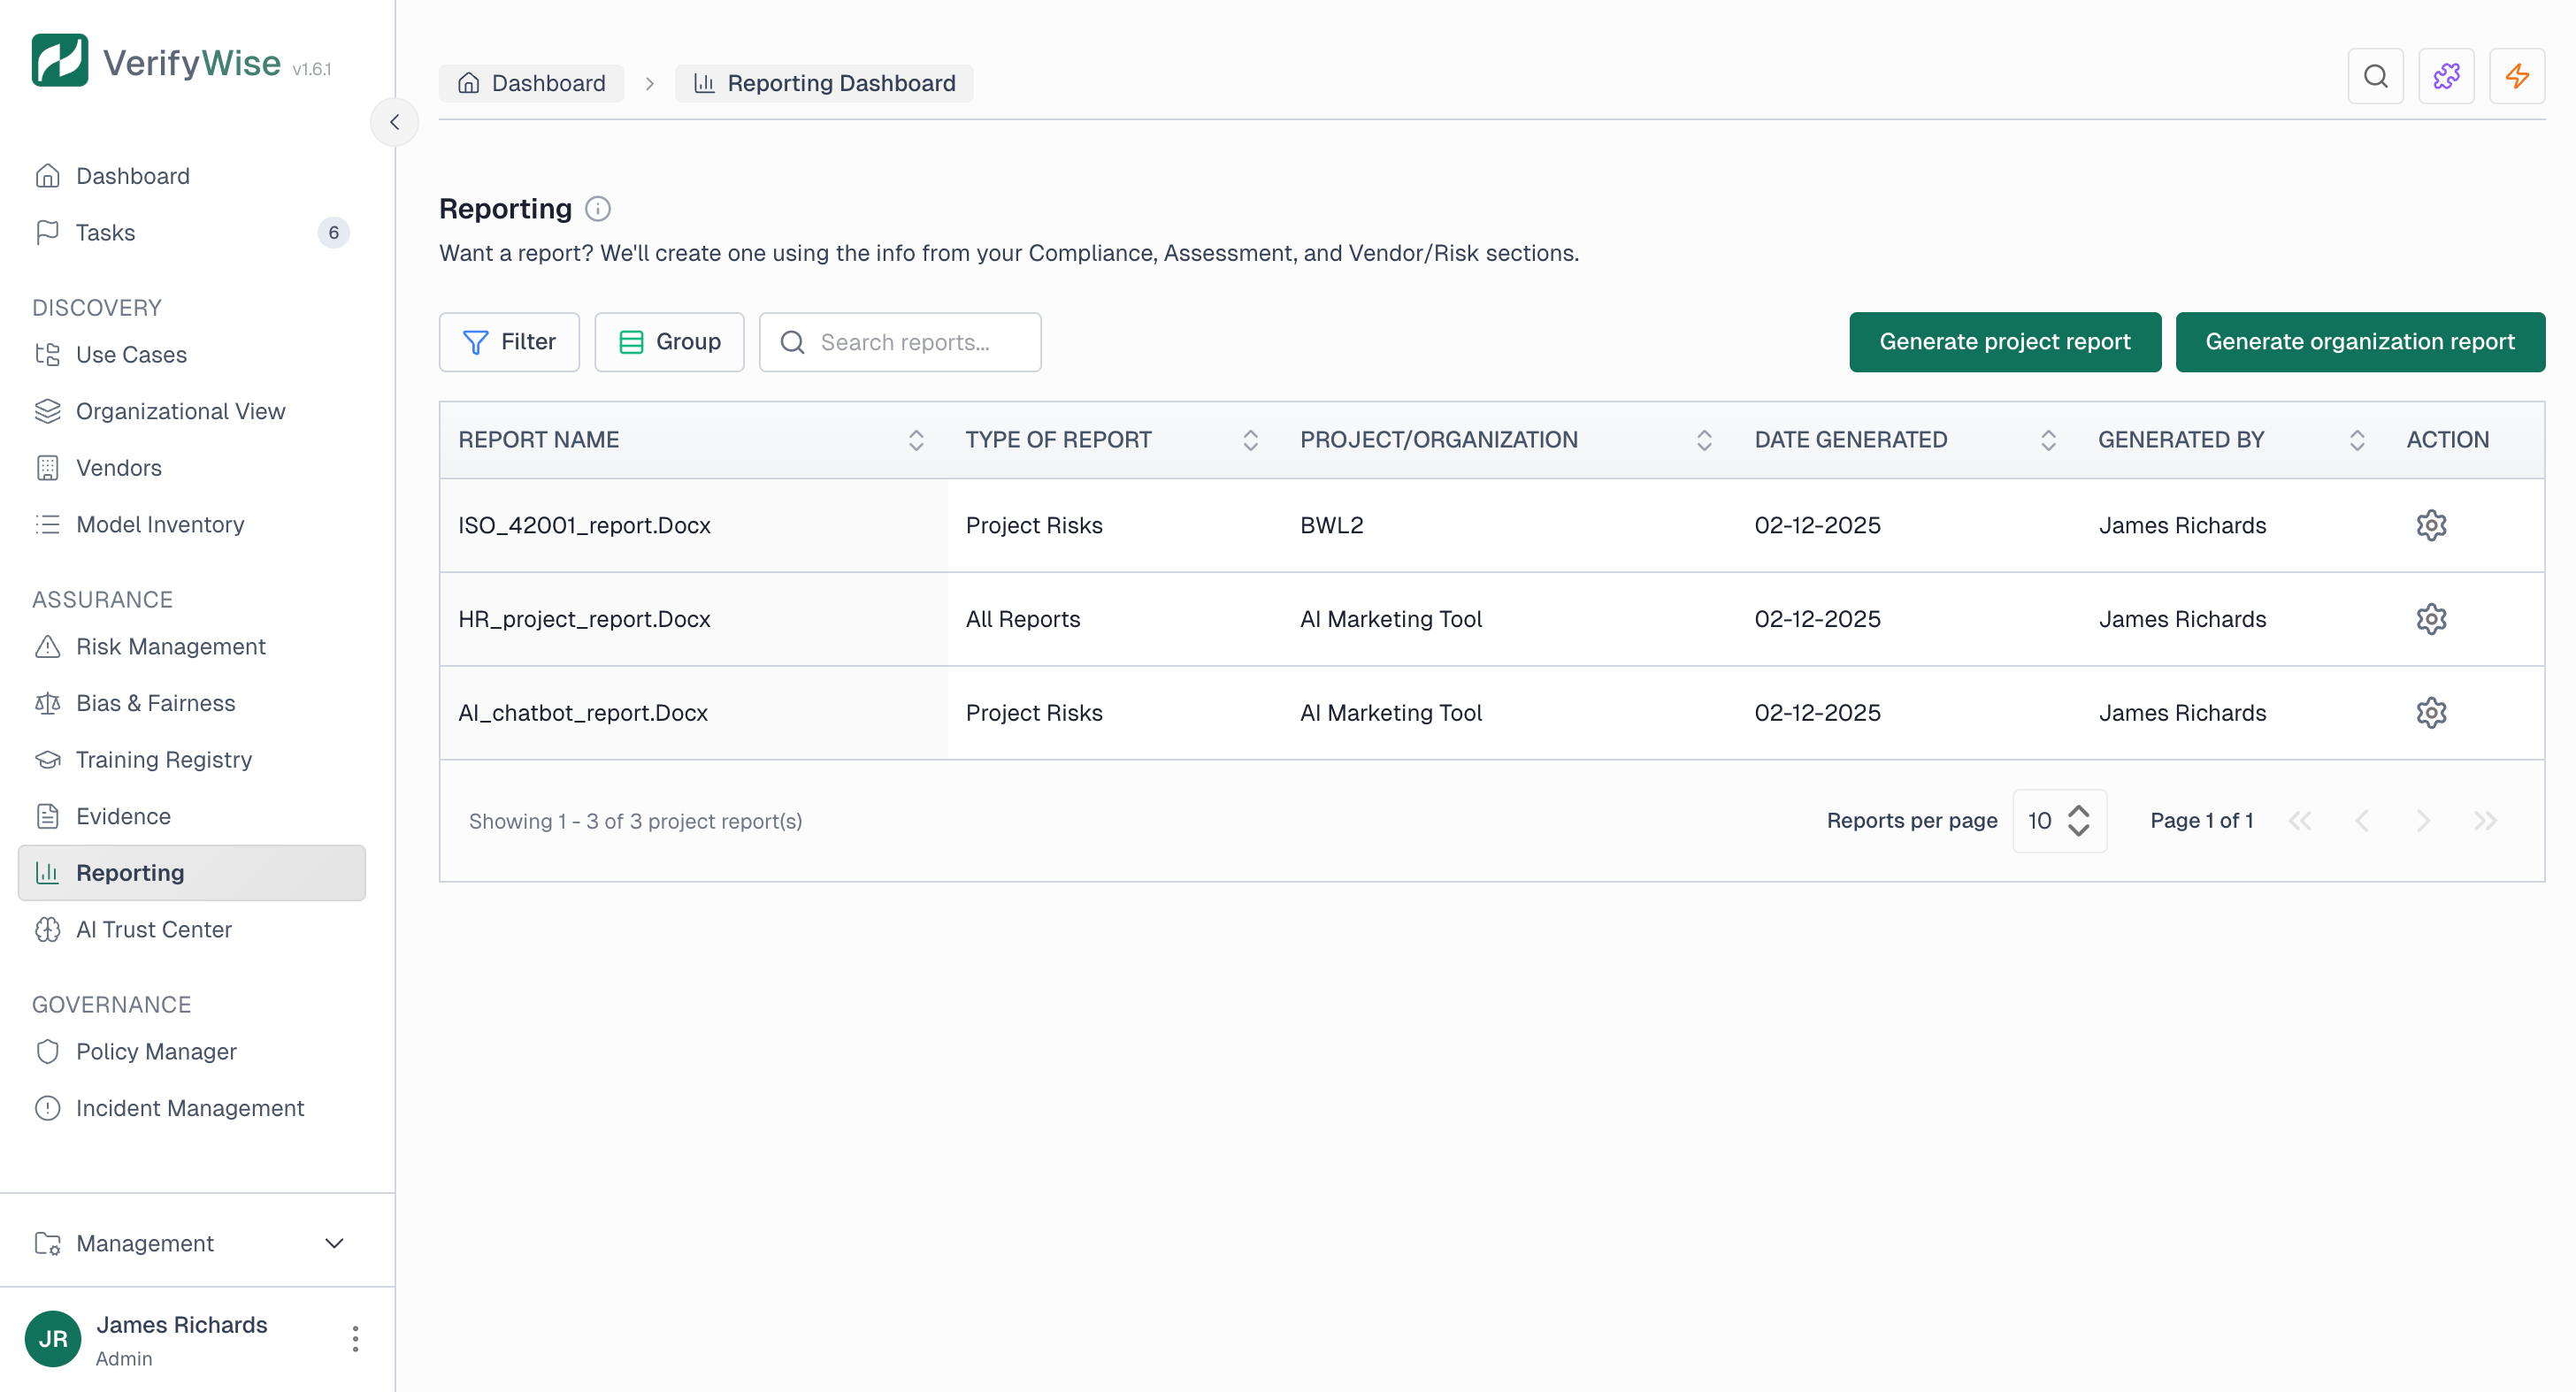Click the info icon beside Reporting heading
This screenshot has height=1392, width=2576.
(x=597, y=209)
